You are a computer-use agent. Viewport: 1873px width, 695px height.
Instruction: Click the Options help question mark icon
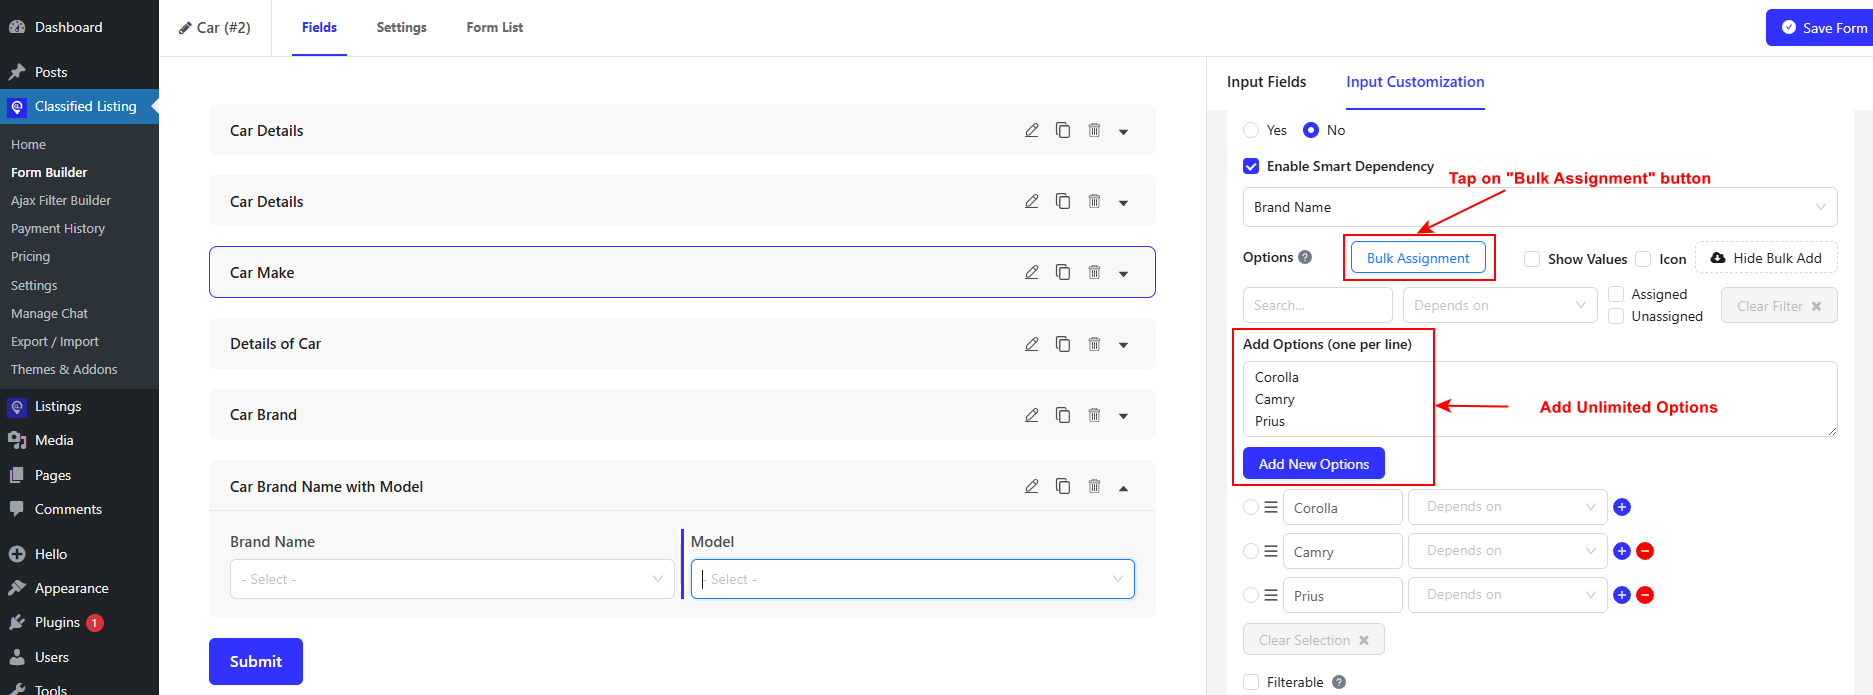click(1305, 257)
